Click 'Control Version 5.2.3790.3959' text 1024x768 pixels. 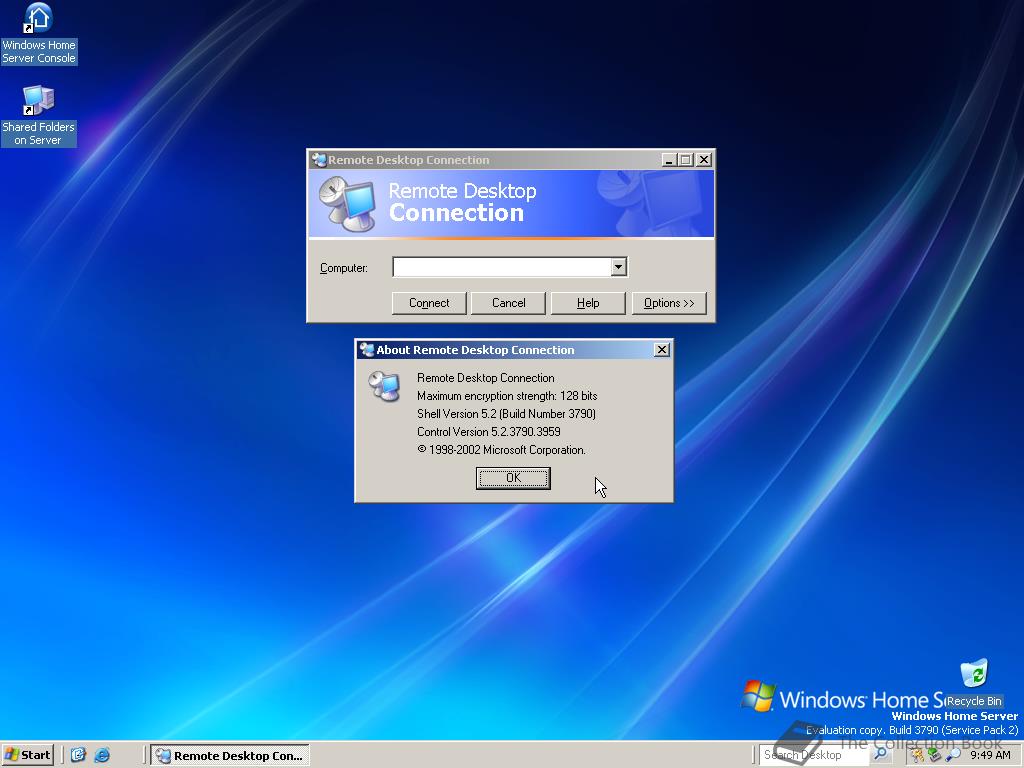pyautogui.click(x=488, y=432)
